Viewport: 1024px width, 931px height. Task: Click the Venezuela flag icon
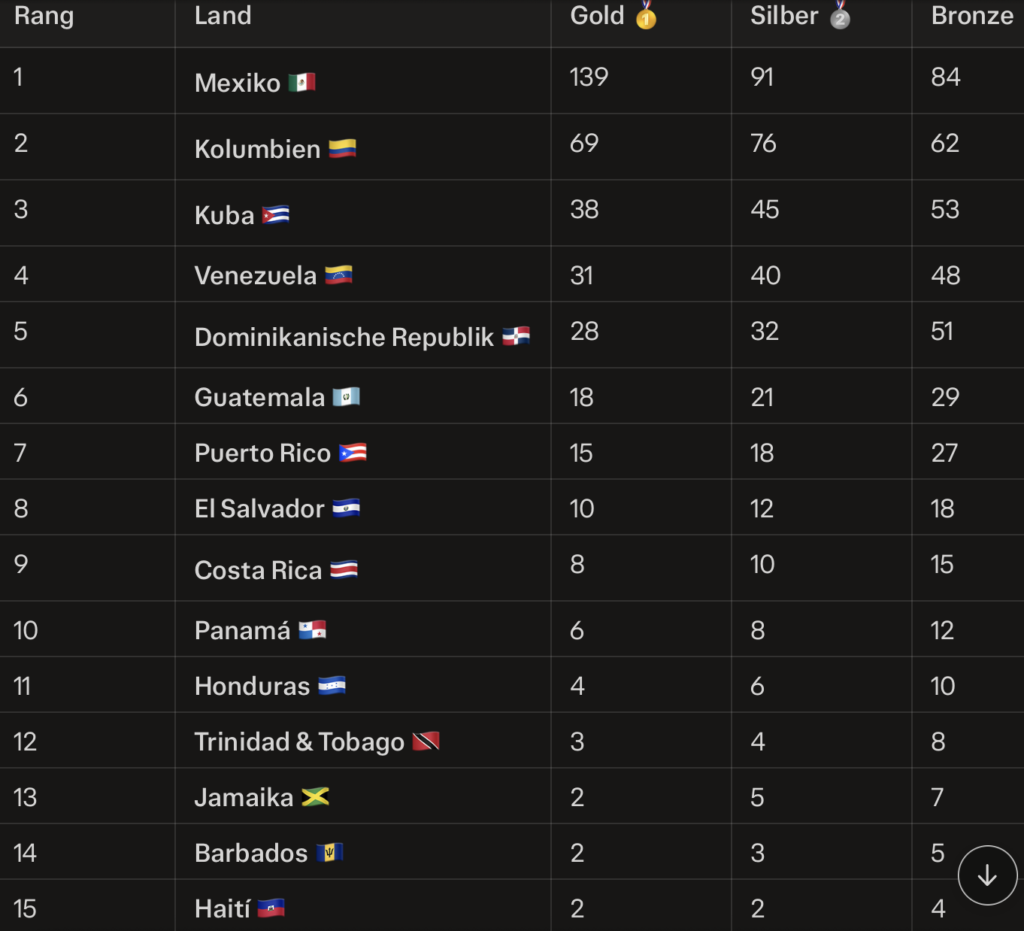[x=338, y=275]
